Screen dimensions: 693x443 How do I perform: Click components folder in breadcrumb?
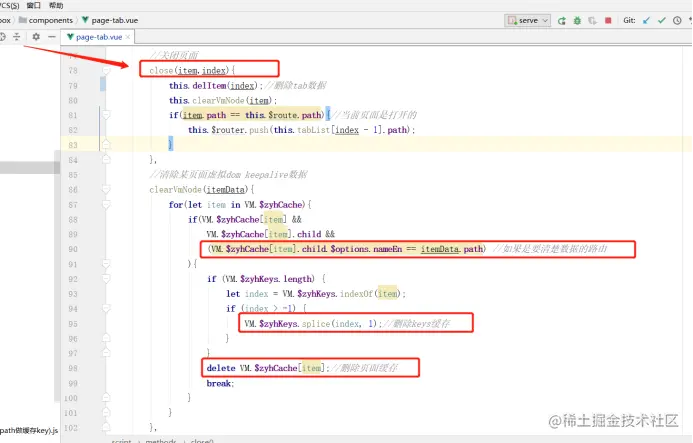[x=46, y=20]
